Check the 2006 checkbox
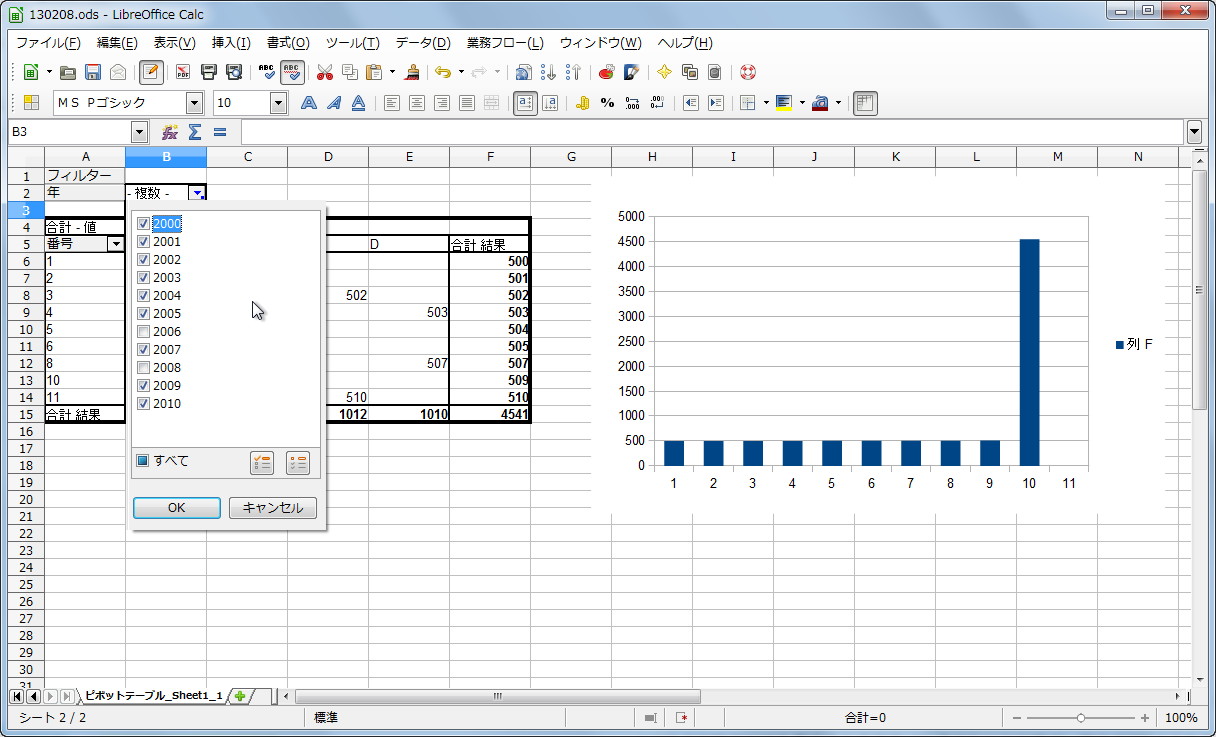This screenshot has height=737, width=1216. (143, 332)
